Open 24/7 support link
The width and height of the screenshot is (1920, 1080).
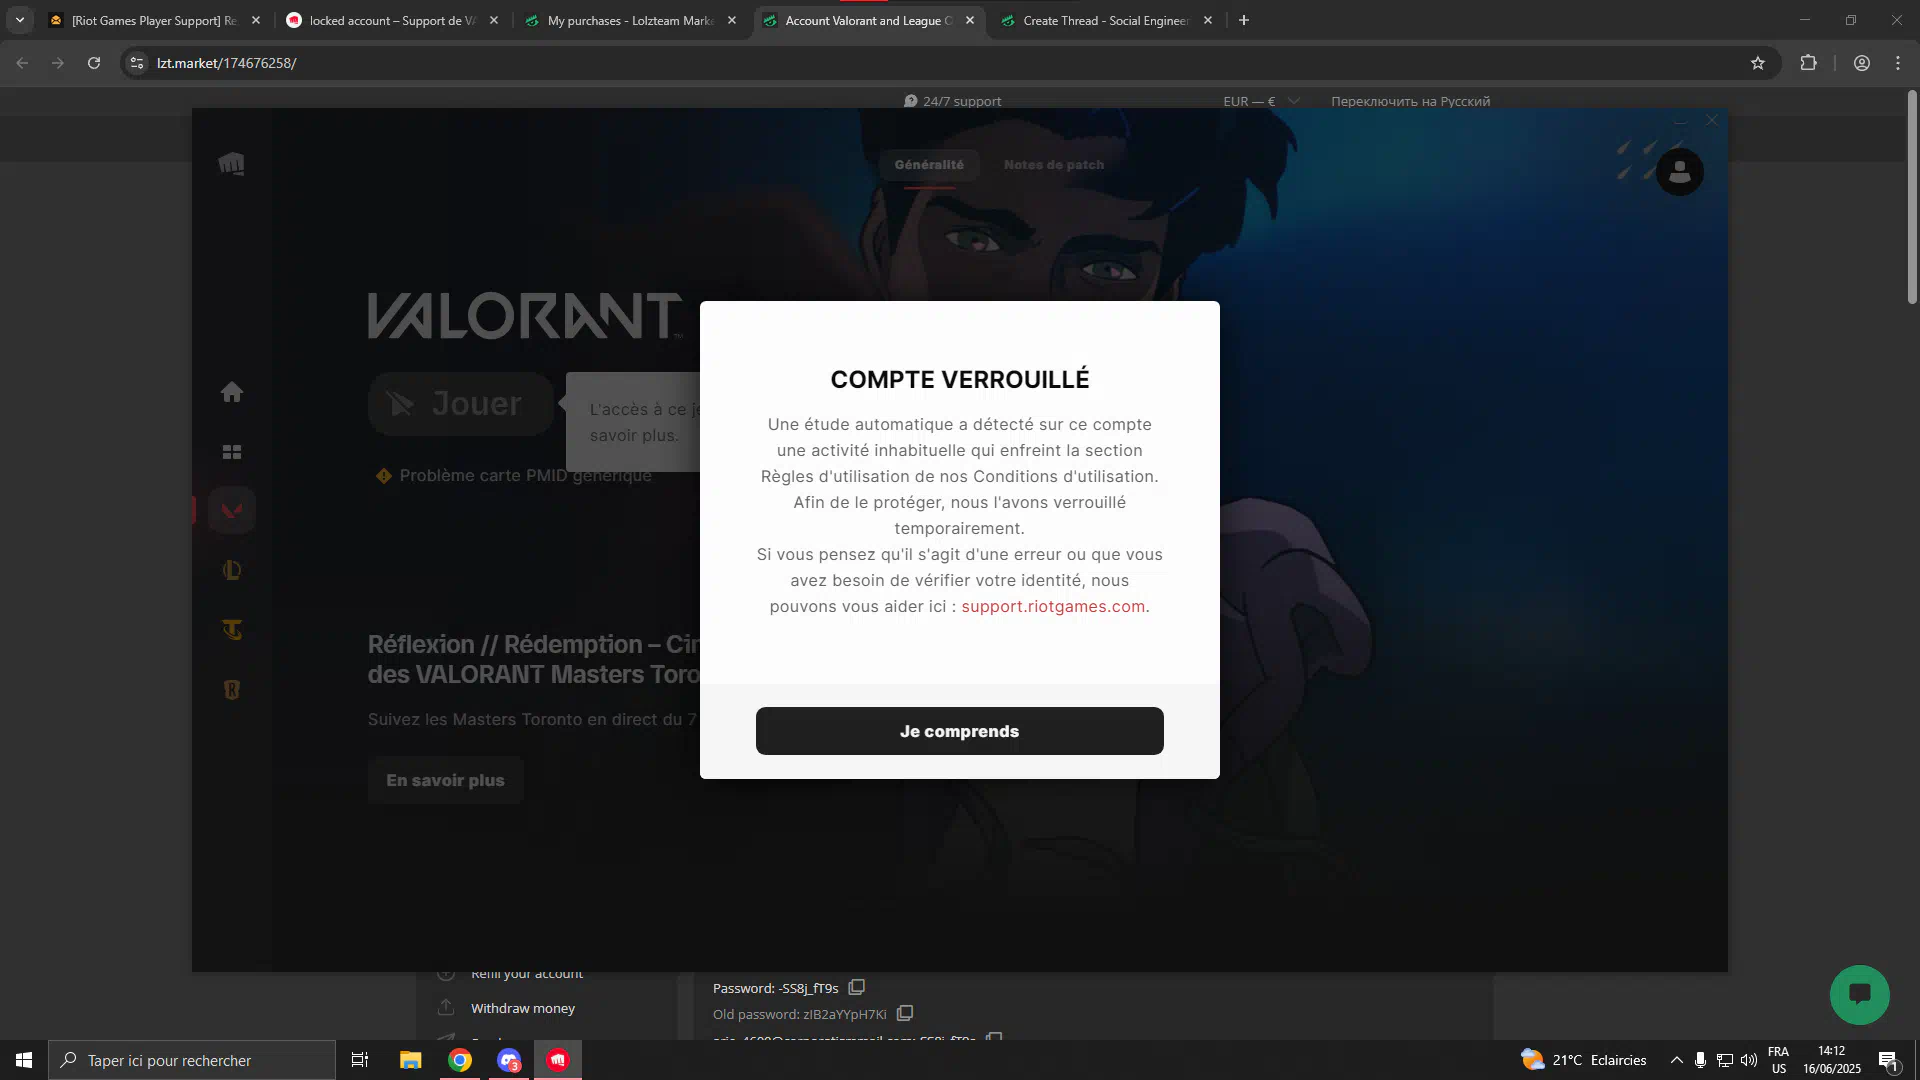[952, 101]
